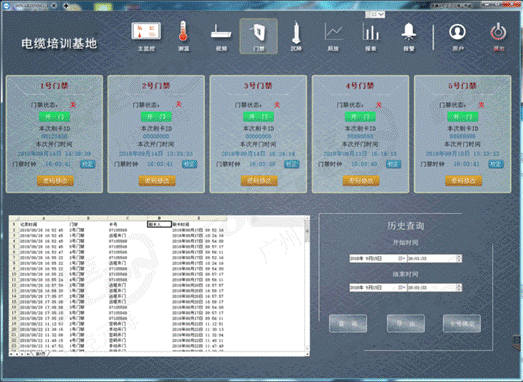Click blue 校正 button on 2号门禁
Image resolution: width=523 pixels, height=382 pixels.
pos(189,164)
